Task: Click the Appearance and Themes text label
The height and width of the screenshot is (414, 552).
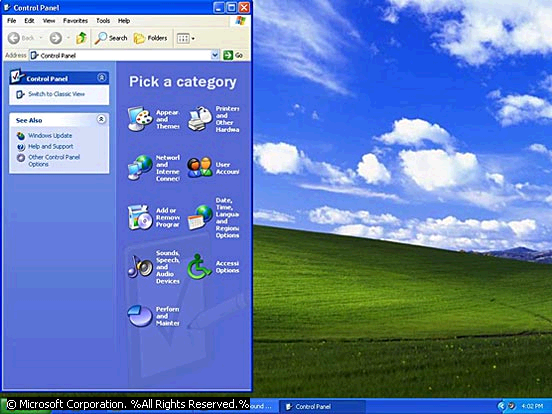Action: click(x=168, y=119)
